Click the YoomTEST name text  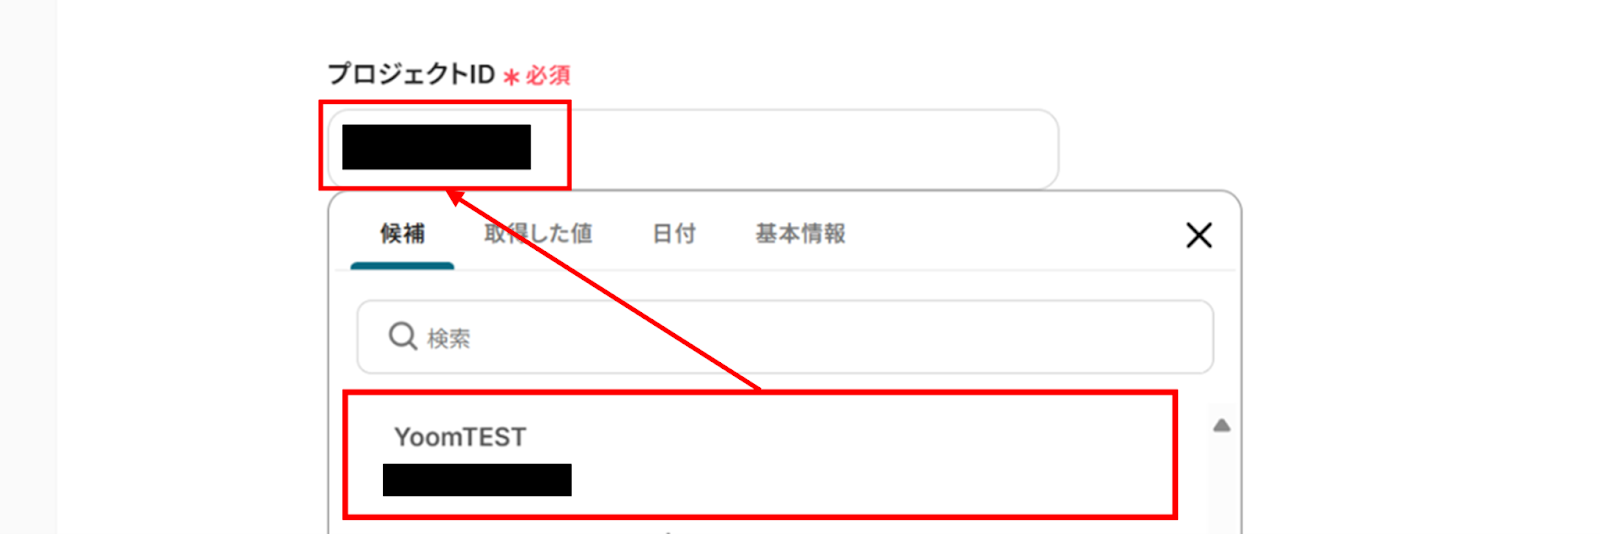(x=460, y=437)
